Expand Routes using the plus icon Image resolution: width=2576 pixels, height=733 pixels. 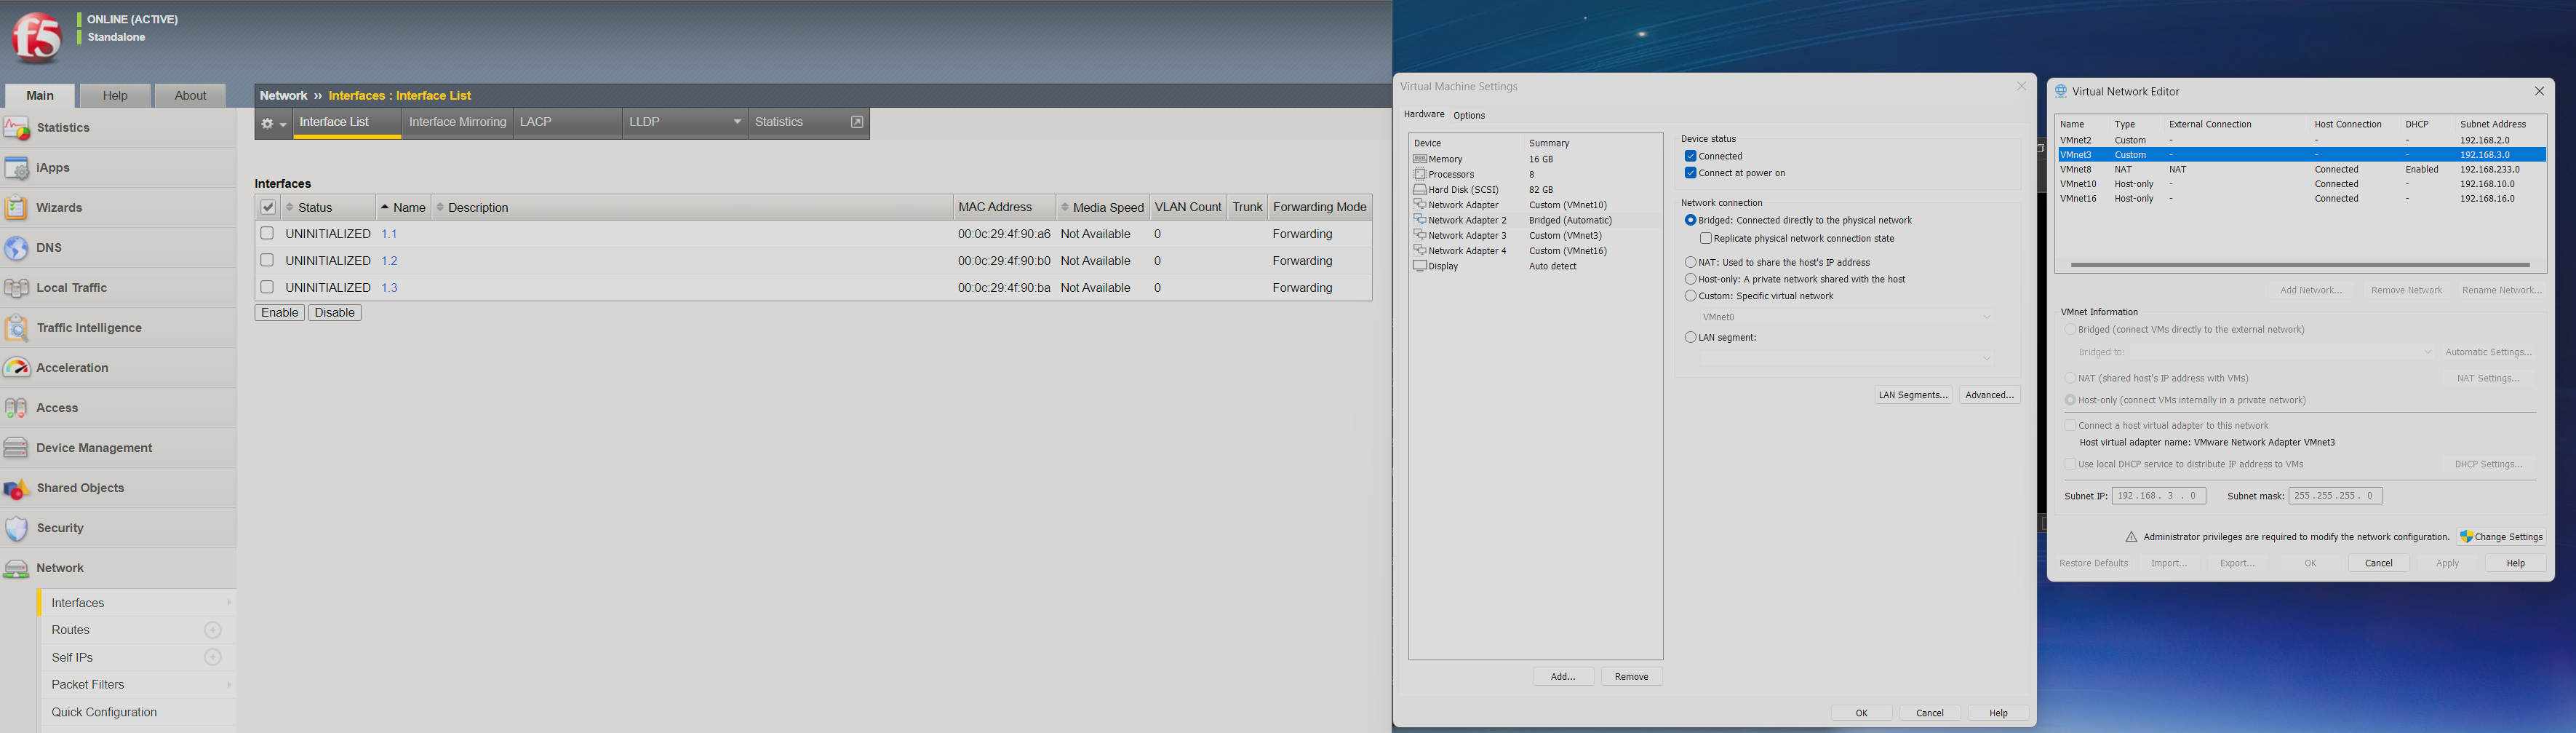click(212, 630)
